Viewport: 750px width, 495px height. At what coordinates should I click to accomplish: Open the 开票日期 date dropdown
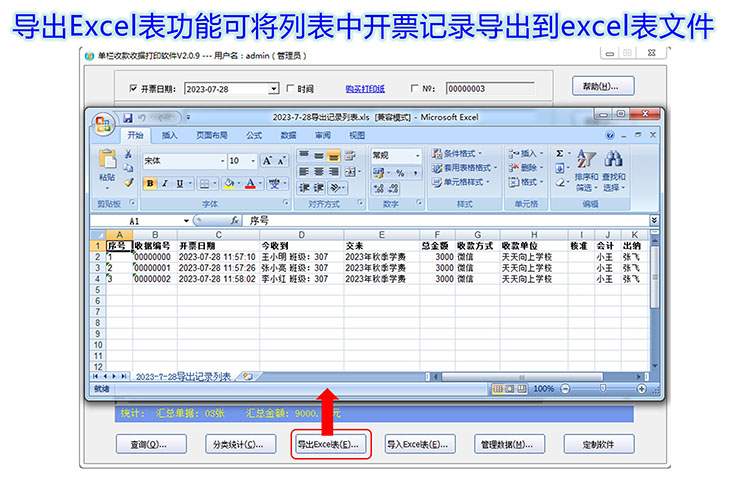click(273, 89)
